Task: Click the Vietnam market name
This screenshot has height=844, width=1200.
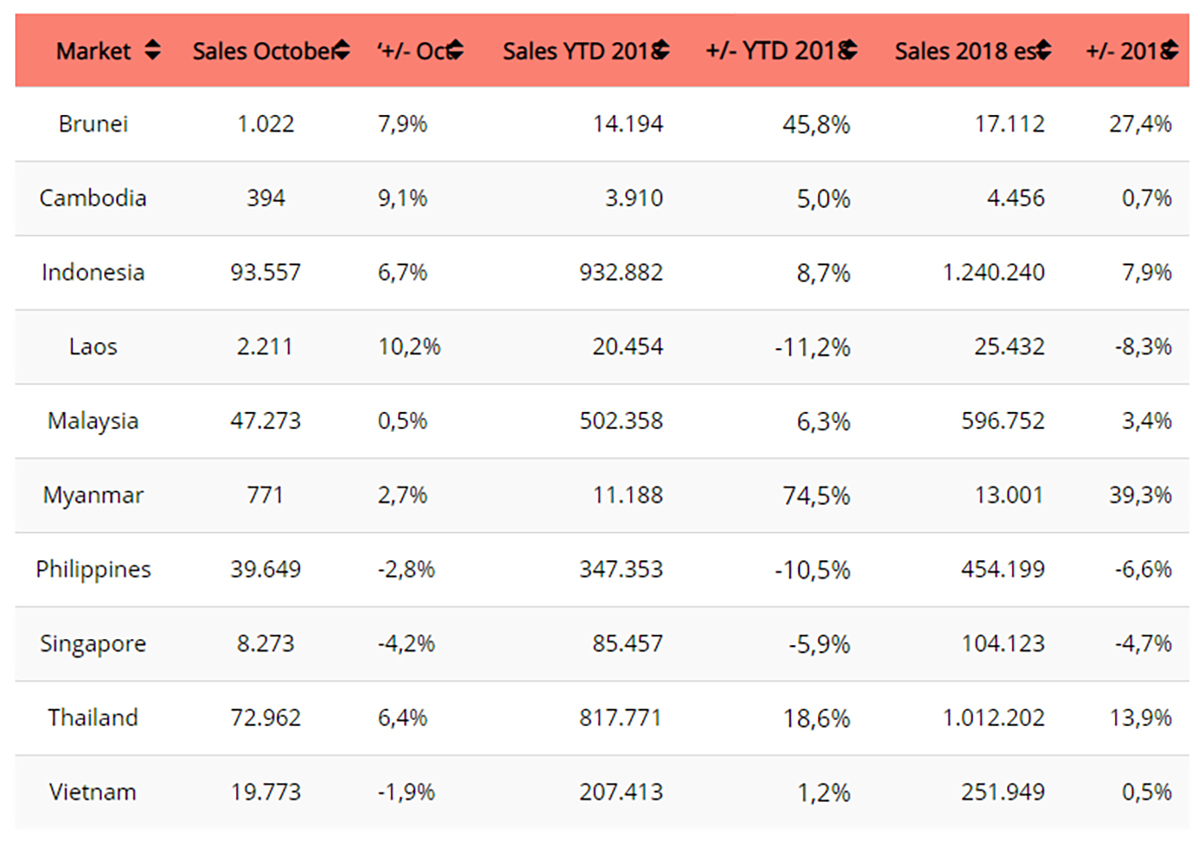Action: point(93,792)
